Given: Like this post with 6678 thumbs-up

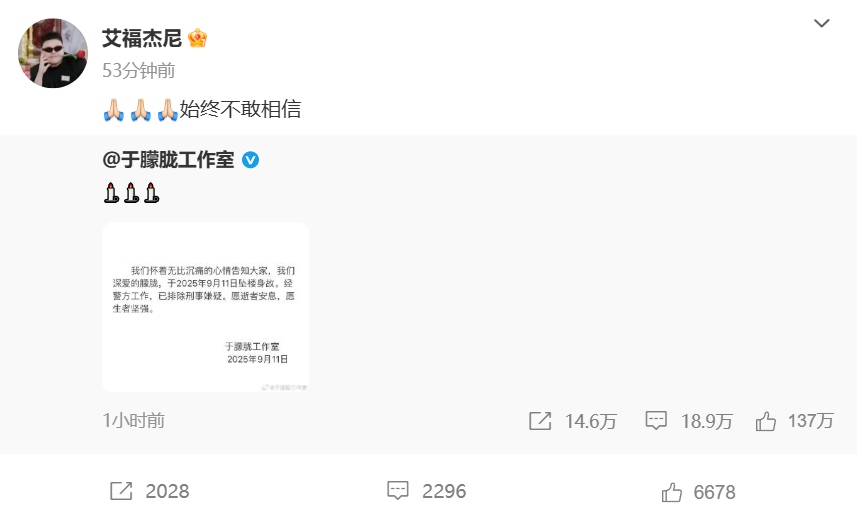Looking at the screenshot, I should [672, 492].
